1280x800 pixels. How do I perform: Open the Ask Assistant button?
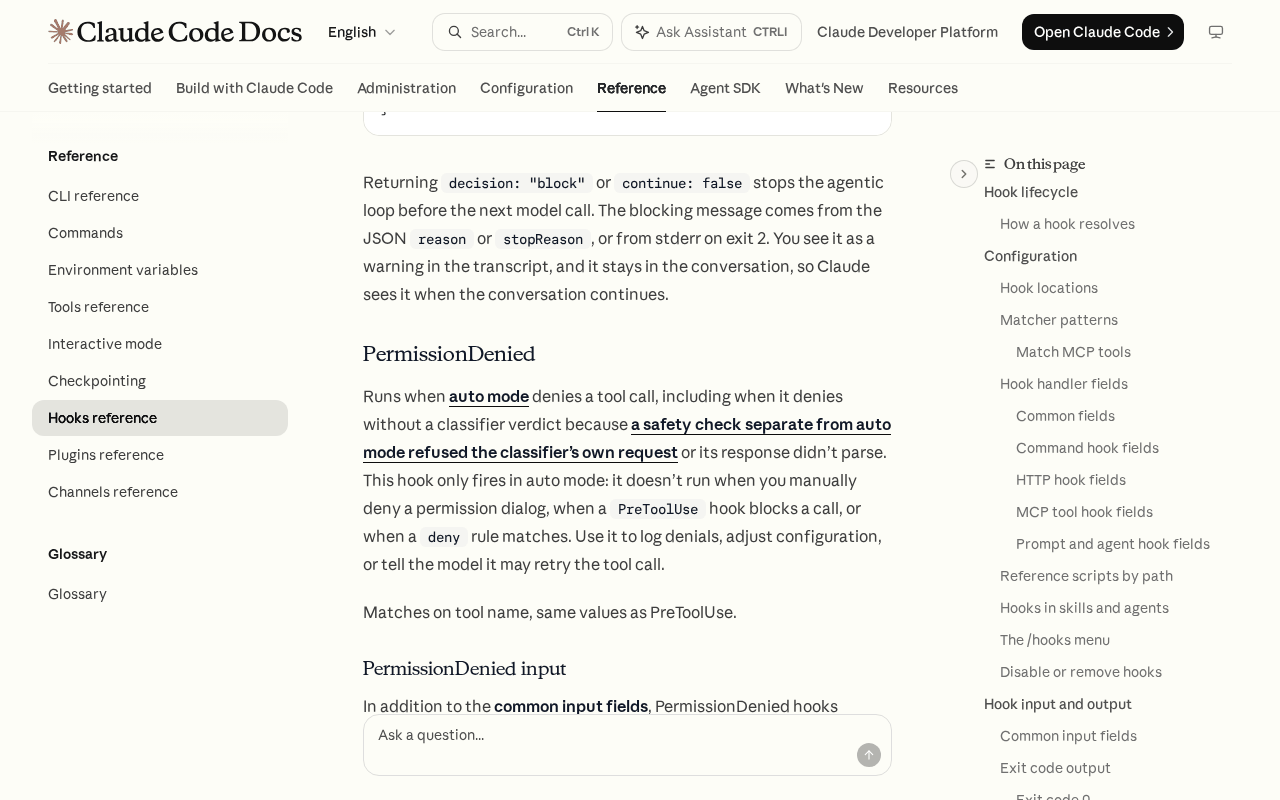[711, 32]
